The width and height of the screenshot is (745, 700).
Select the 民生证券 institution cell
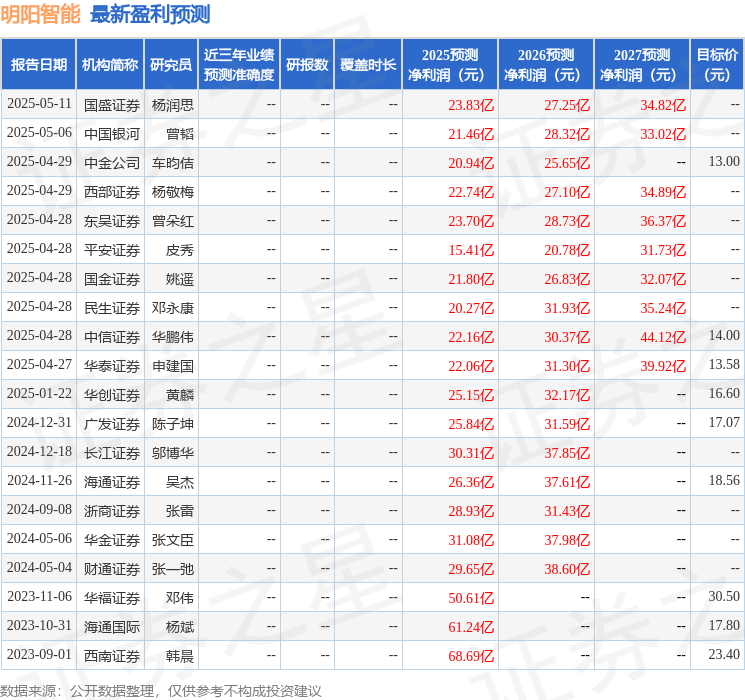(112, 308)
